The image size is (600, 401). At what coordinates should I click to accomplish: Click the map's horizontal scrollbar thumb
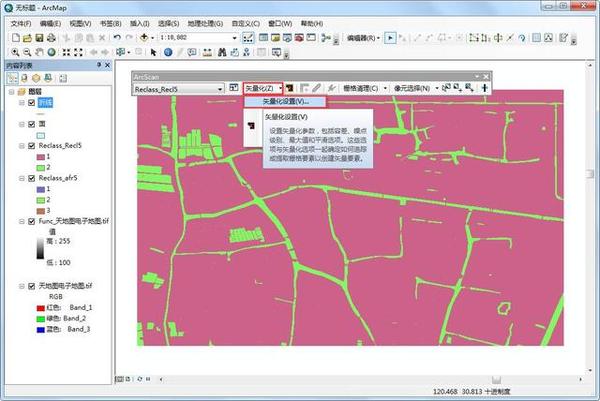click(x=496, y=379)
